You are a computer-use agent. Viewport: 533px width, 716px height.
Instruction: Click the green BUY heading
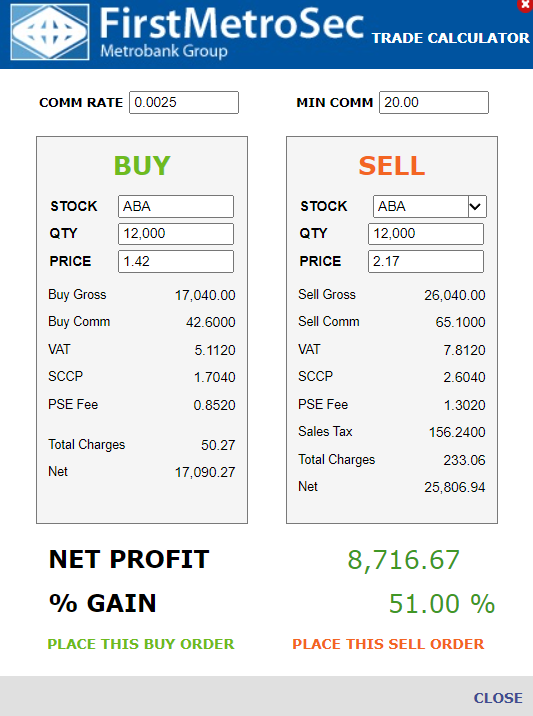coord(142,165)
